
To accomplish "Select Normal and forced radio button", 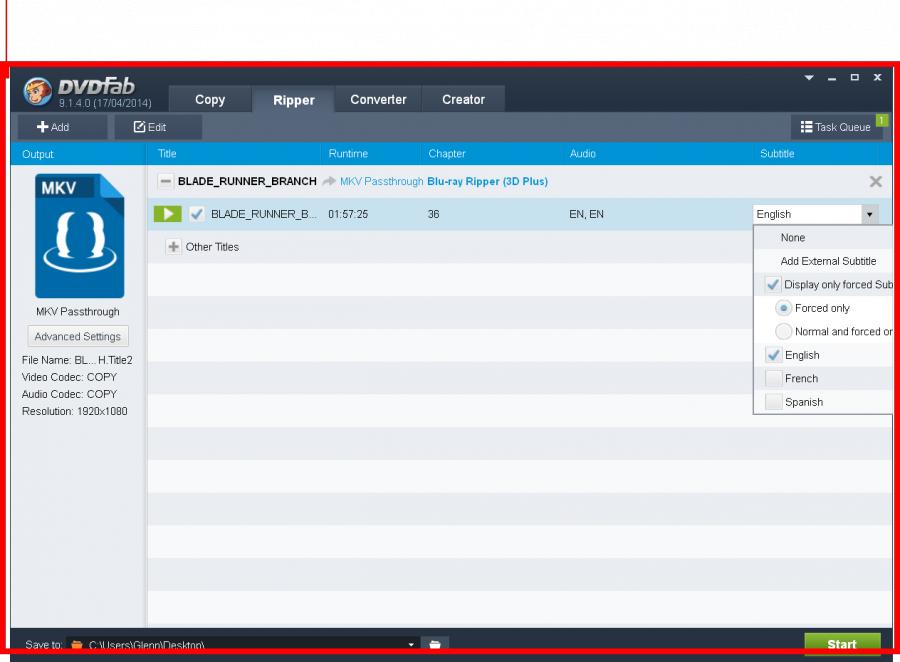I will [783, 331].
